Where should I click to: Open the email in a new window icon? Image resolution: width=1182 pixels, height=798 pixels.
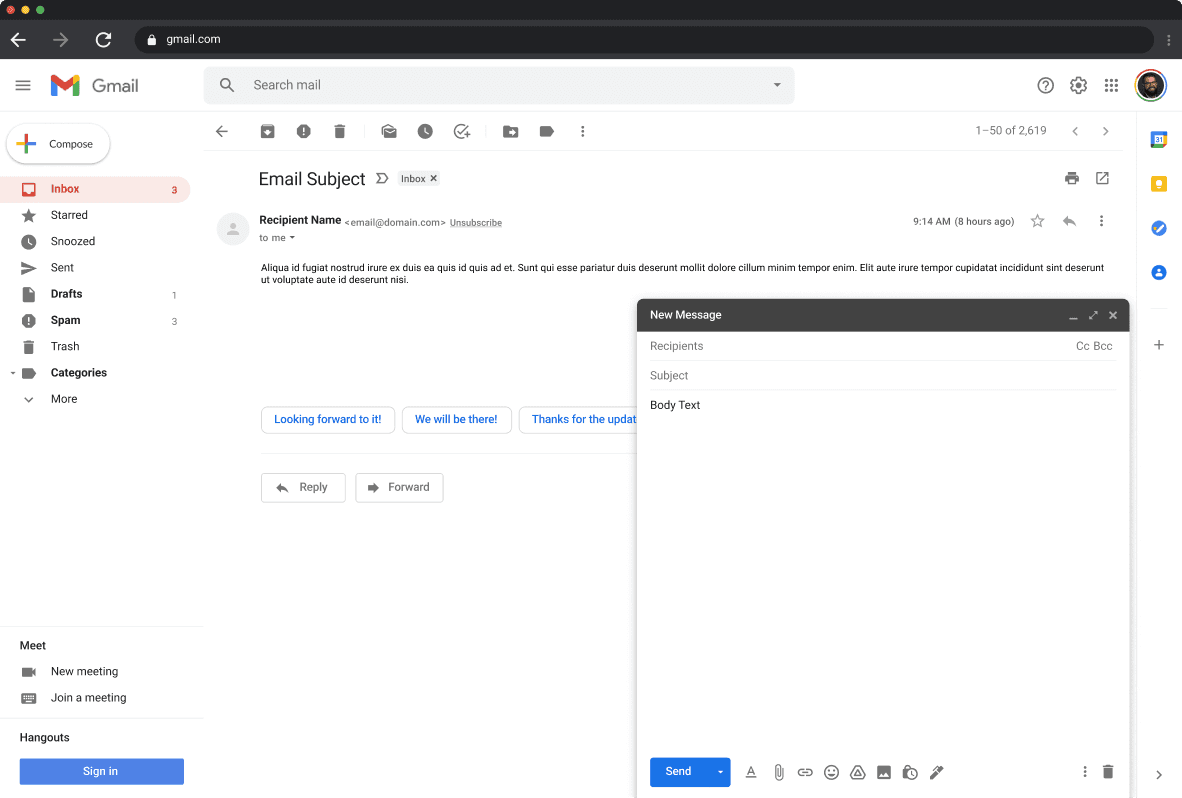pyautogui.click(x=1102, y=179)
